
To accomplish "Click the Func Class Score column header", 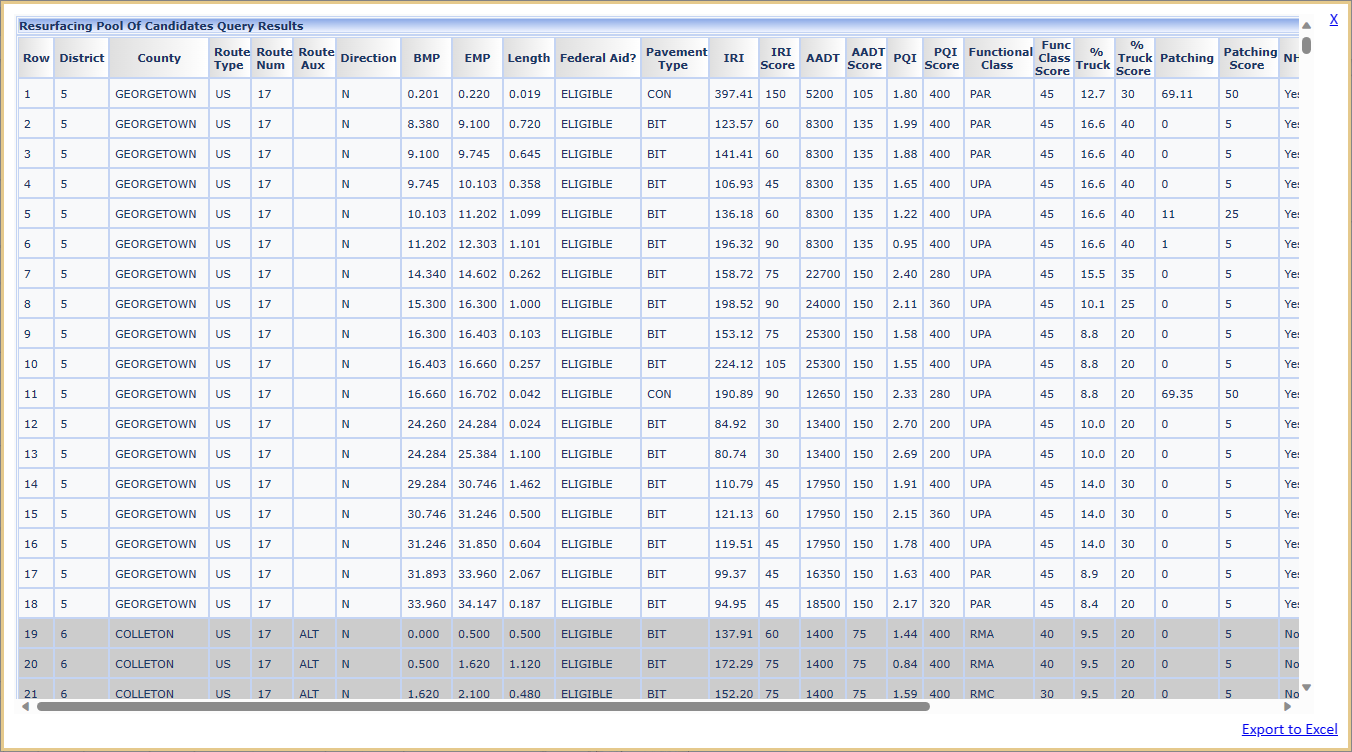I will point(1054,58).
